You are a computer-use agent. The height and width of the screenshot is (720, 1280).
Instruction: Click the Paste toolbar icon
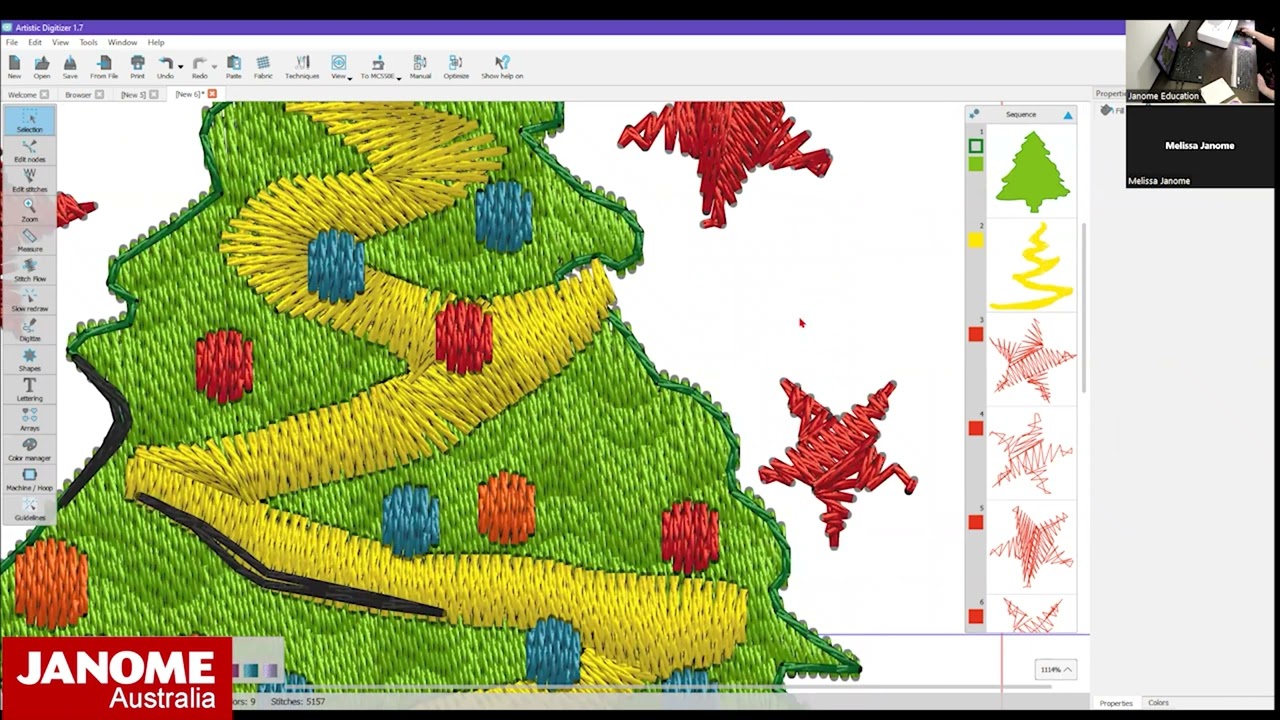tap(233, 66)
